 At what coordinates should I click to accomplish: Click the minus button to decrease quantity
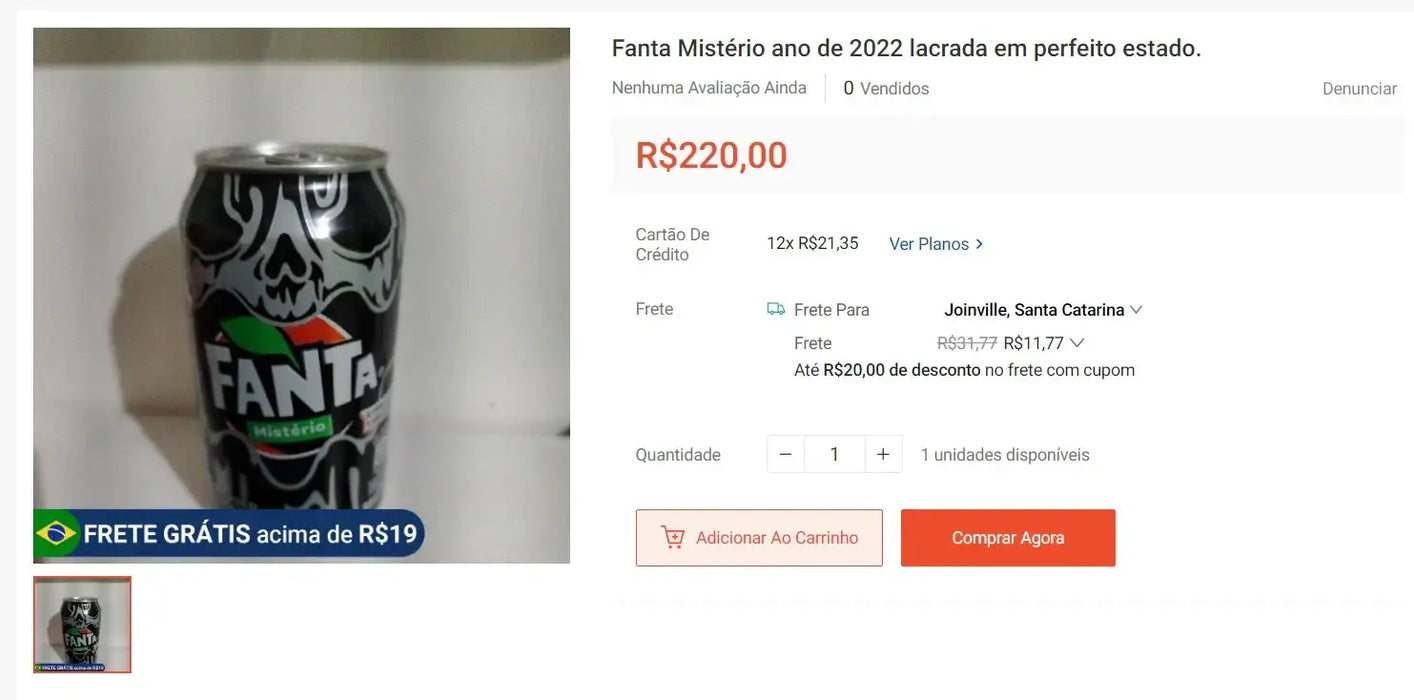pos(785,454)
